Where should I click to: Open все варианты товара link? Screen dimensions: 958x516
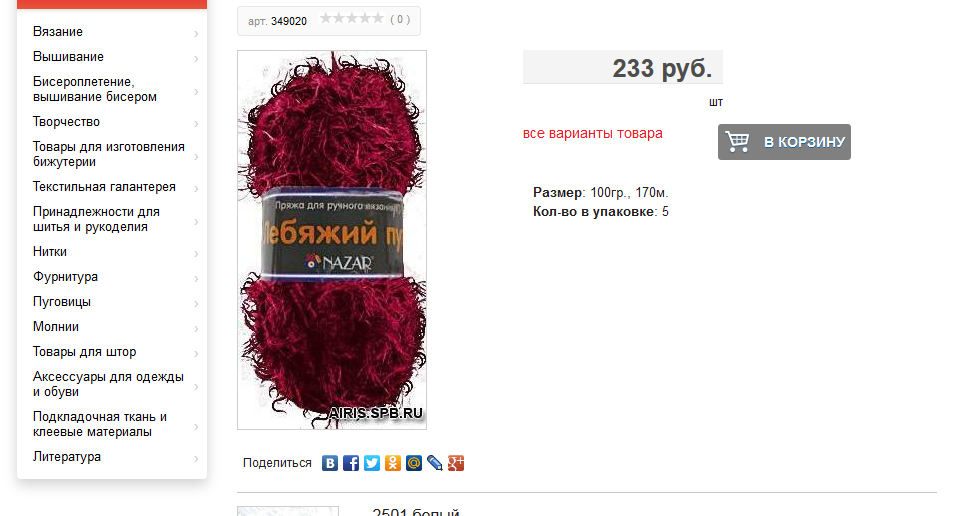click(x=592, y=134)
